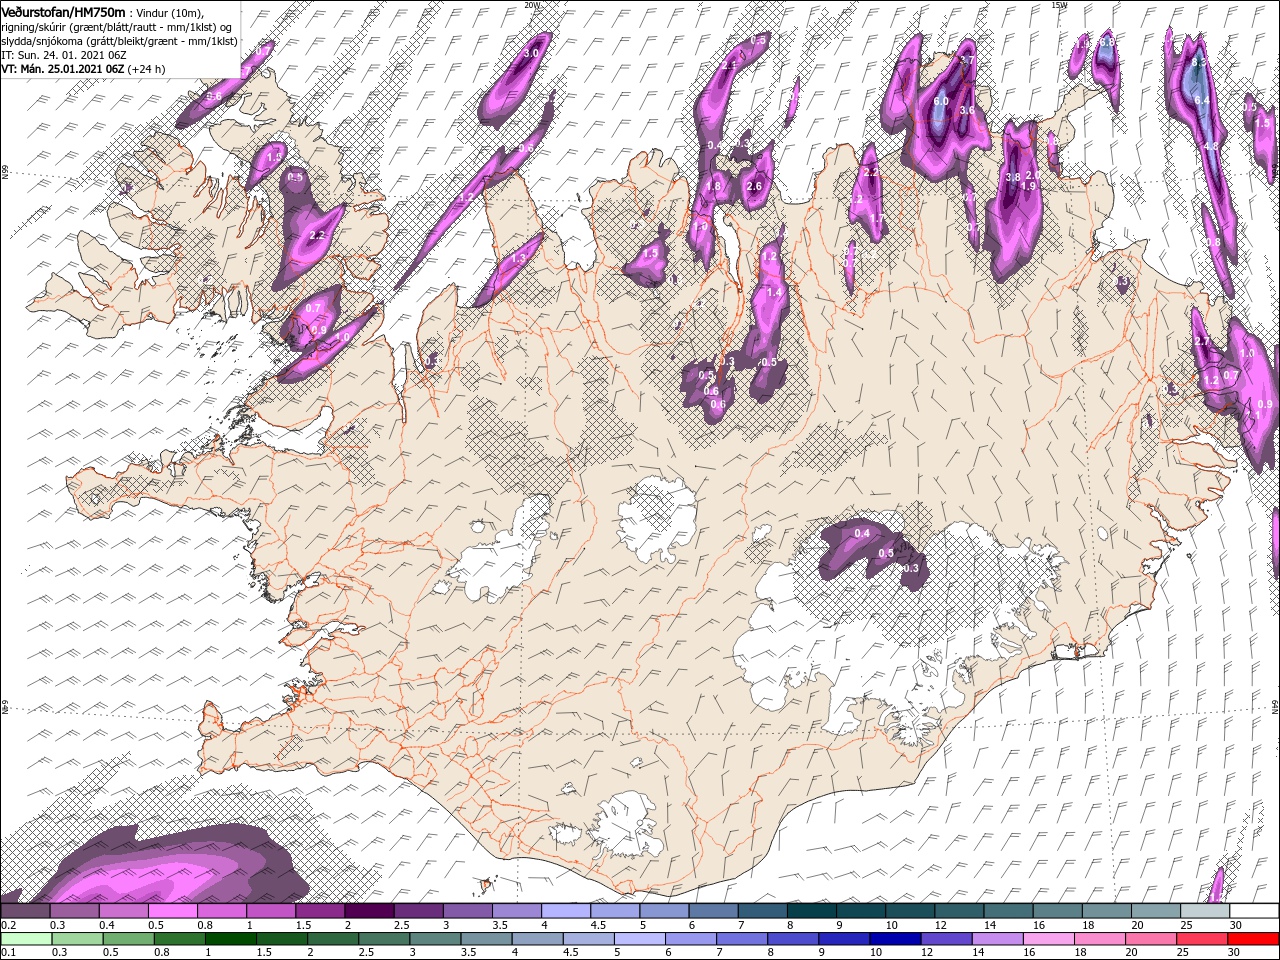Click the 2.6 precipitation value on map
This screenshot has height=960, width=1280.
click(754, 186)
